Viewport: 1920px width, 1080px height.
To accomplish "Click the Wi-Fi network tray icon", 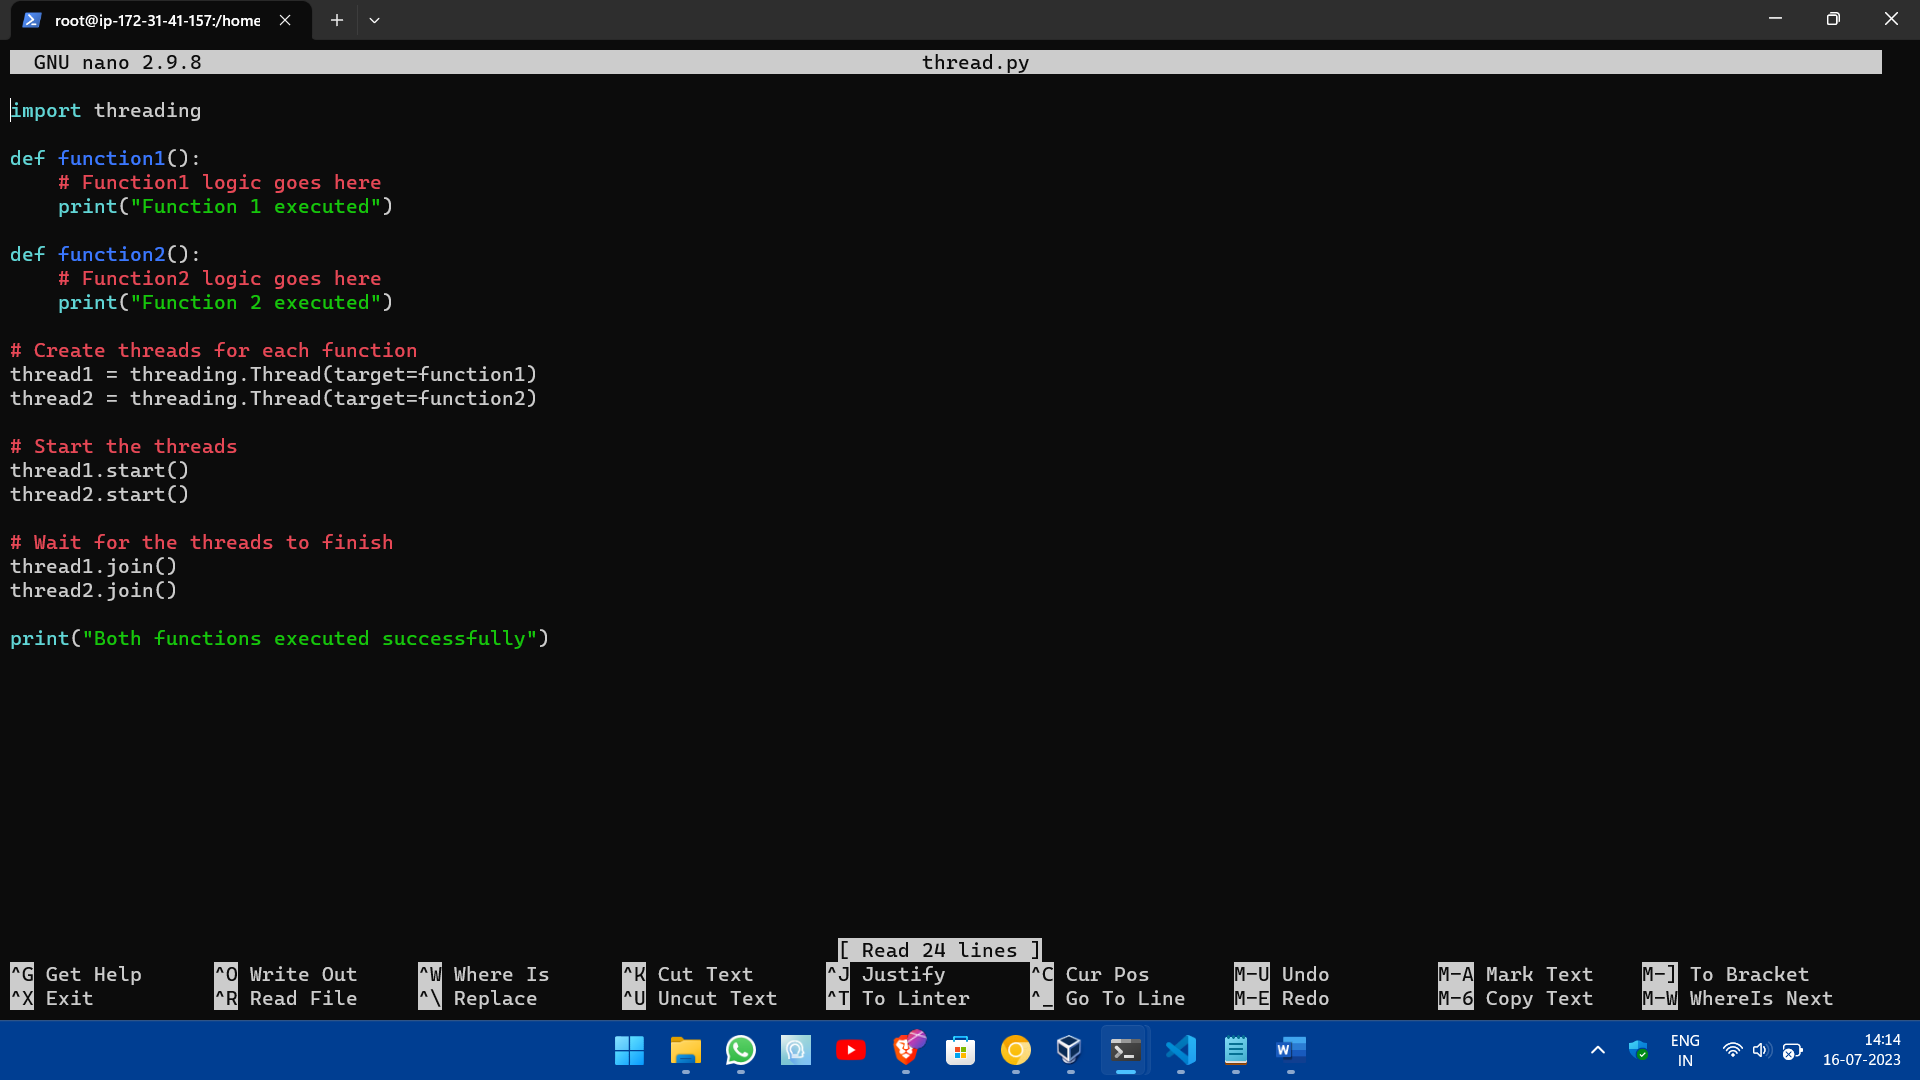I will pyautogui.click(x=1732, y=1050).
